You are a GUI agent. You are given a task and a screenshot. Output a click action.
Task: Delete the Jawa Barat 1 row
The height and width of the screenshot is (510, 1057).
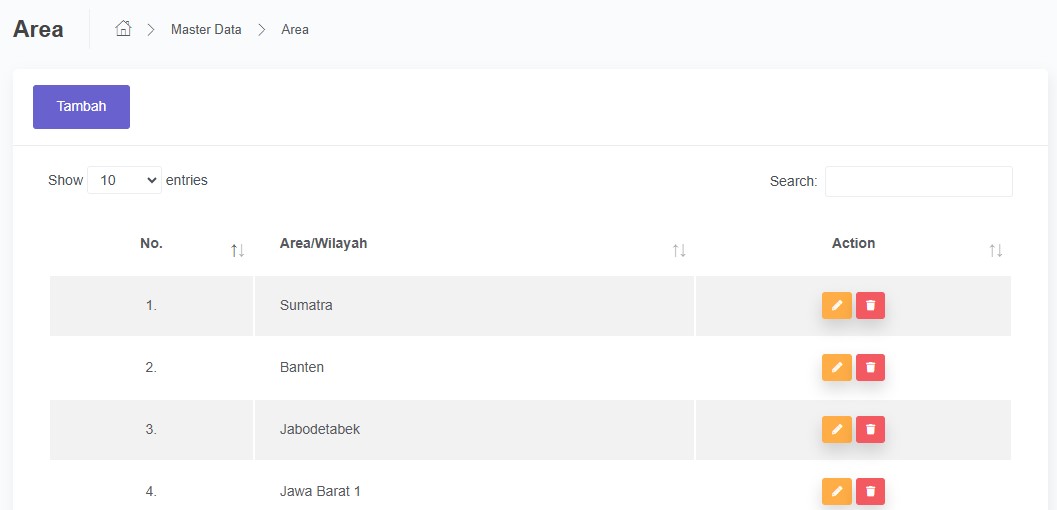point(870,491)
